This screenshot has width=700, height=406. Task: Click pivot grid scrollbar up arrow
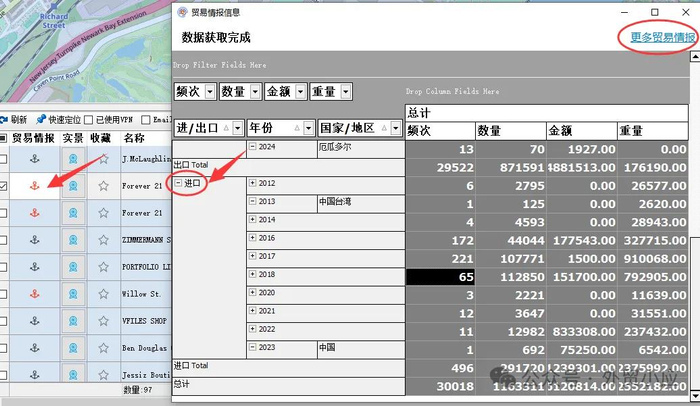click(695, 56)
